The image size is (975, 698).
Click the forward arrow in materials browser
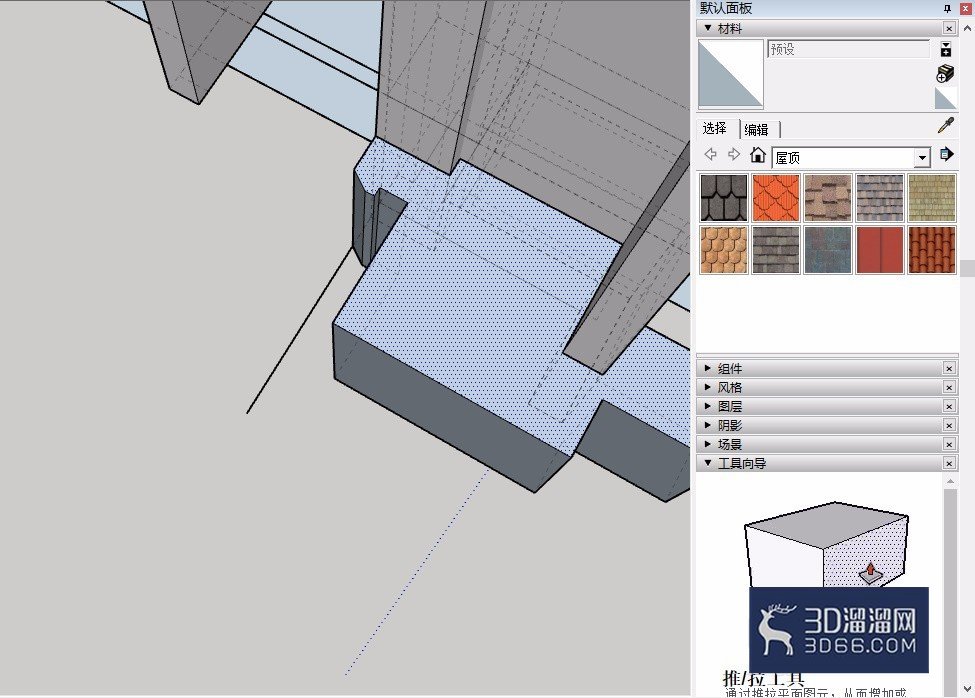click(x=734, y=154)
